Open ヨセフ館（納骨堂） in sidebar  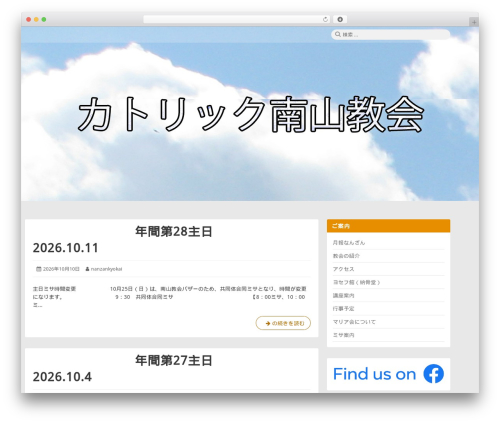tap(356, 282)
